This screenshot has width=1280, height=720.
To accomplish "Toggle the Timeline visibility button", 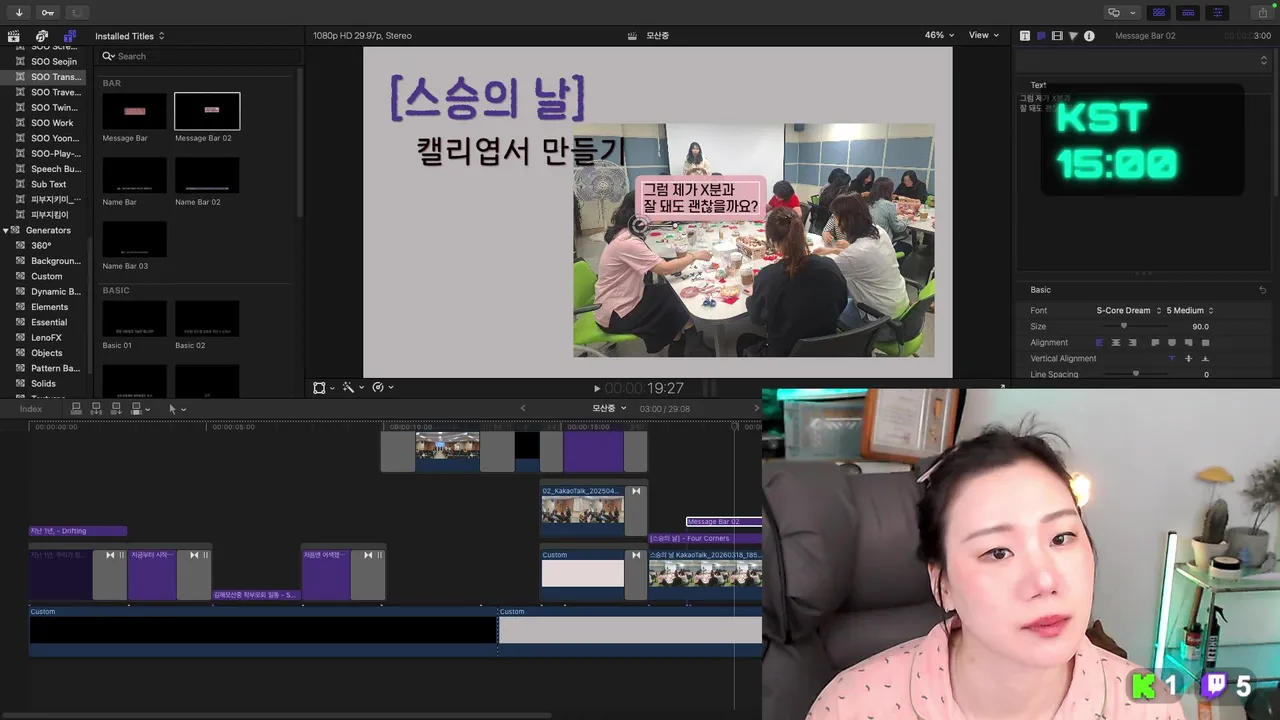I will (1188, 12).
